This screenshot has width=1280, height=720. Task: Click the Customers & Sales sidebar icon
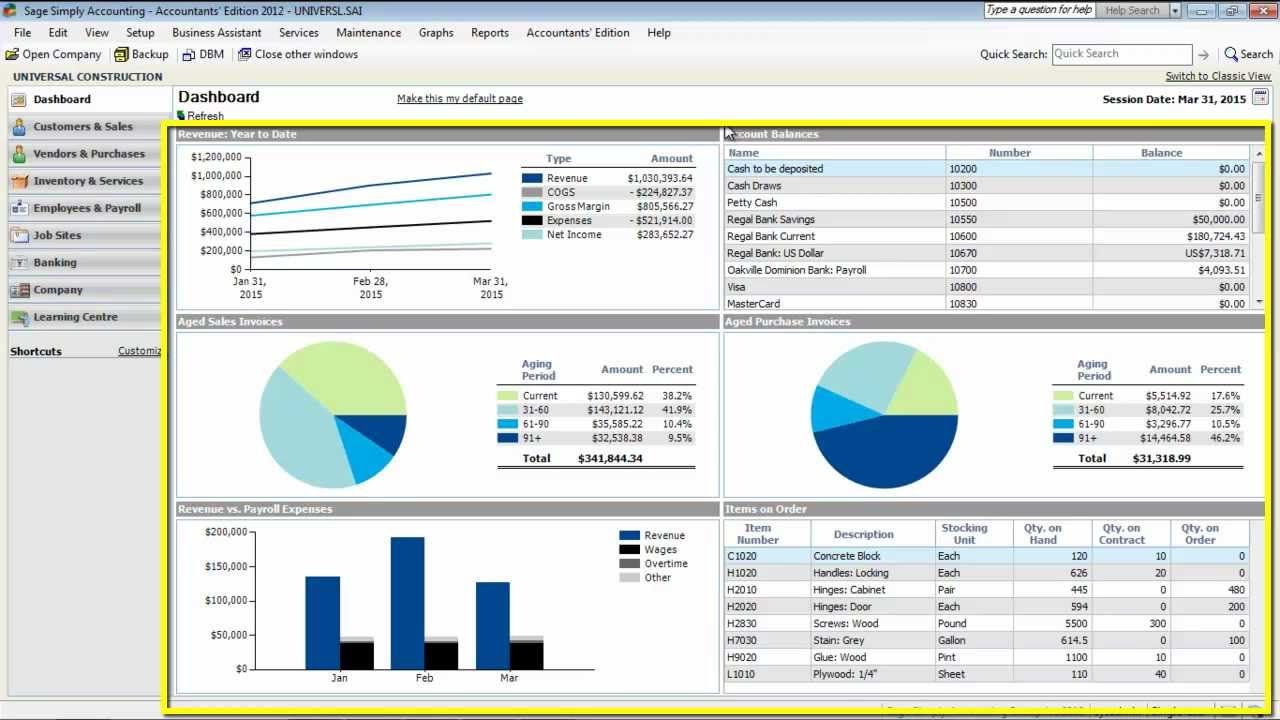pos(19,126)
